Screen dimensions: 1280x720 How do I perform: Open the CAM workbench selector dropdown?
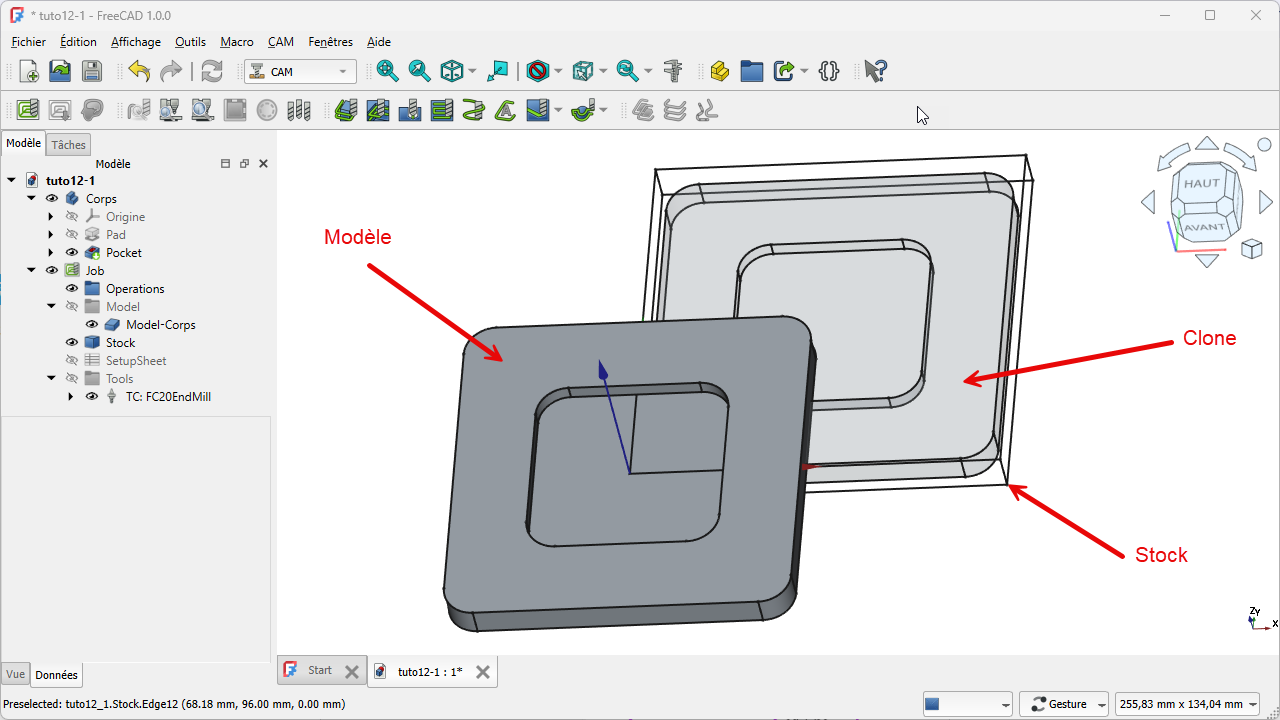(x=300, y=72)
